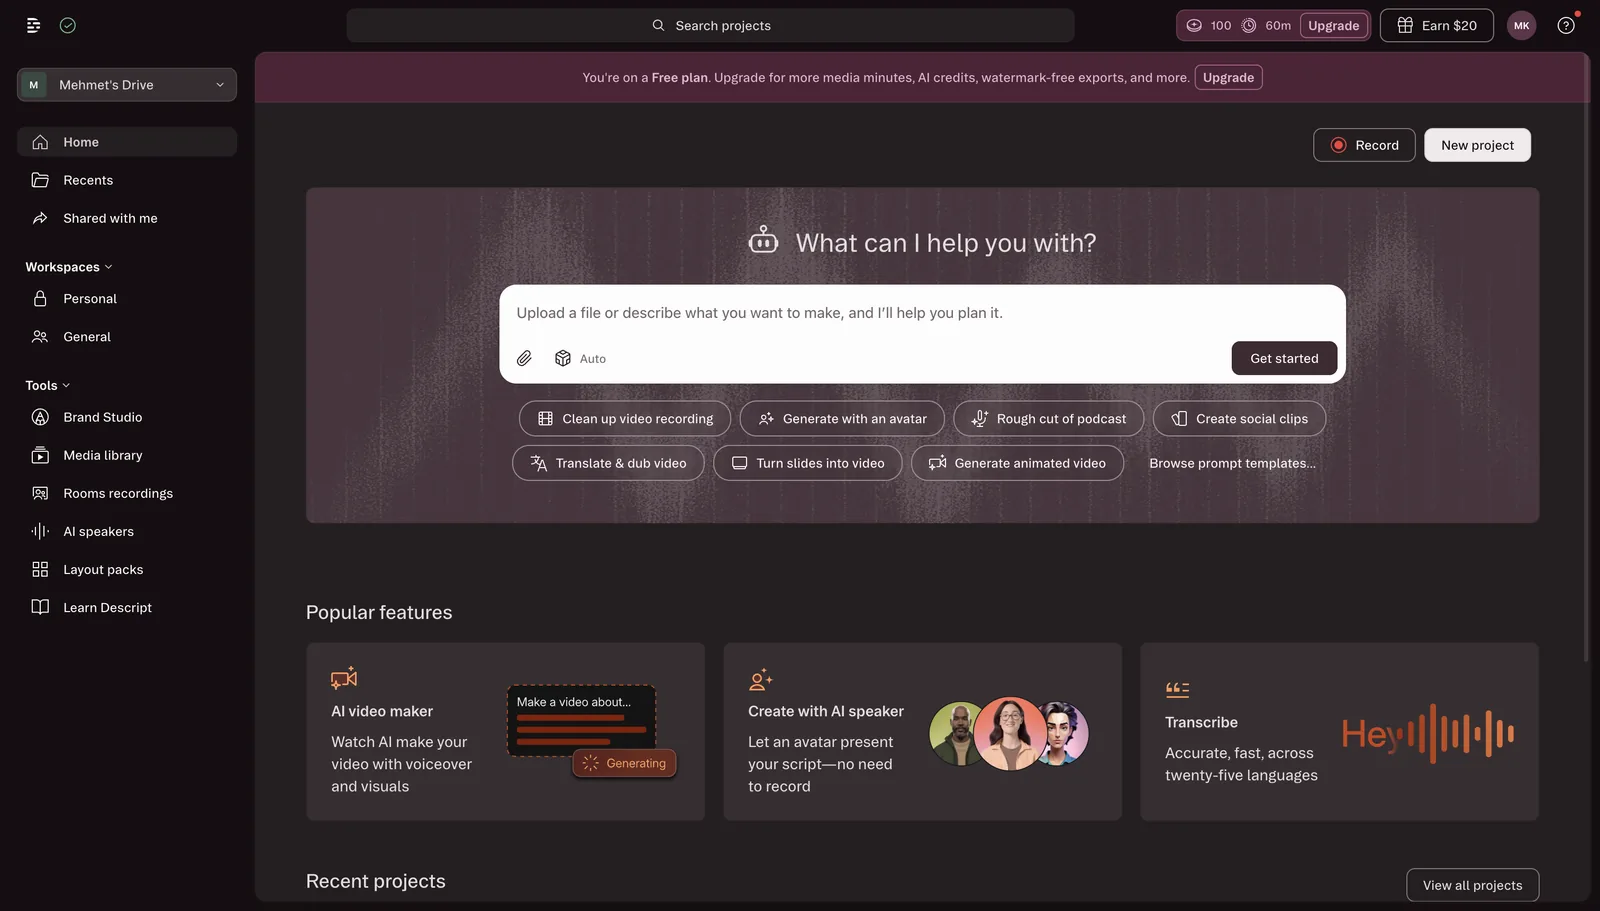
Task: Open the AI video maker feature card
Action: (x=505, y=732)
